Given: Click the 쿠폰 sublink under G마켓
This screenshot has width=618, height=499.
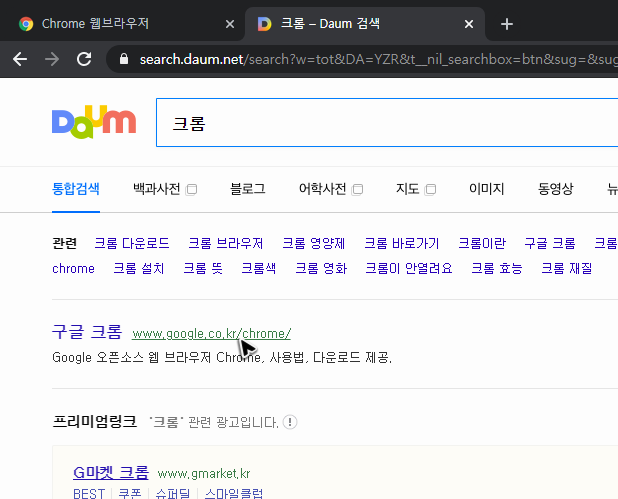Looking at the screenshot, I should 130,493.
